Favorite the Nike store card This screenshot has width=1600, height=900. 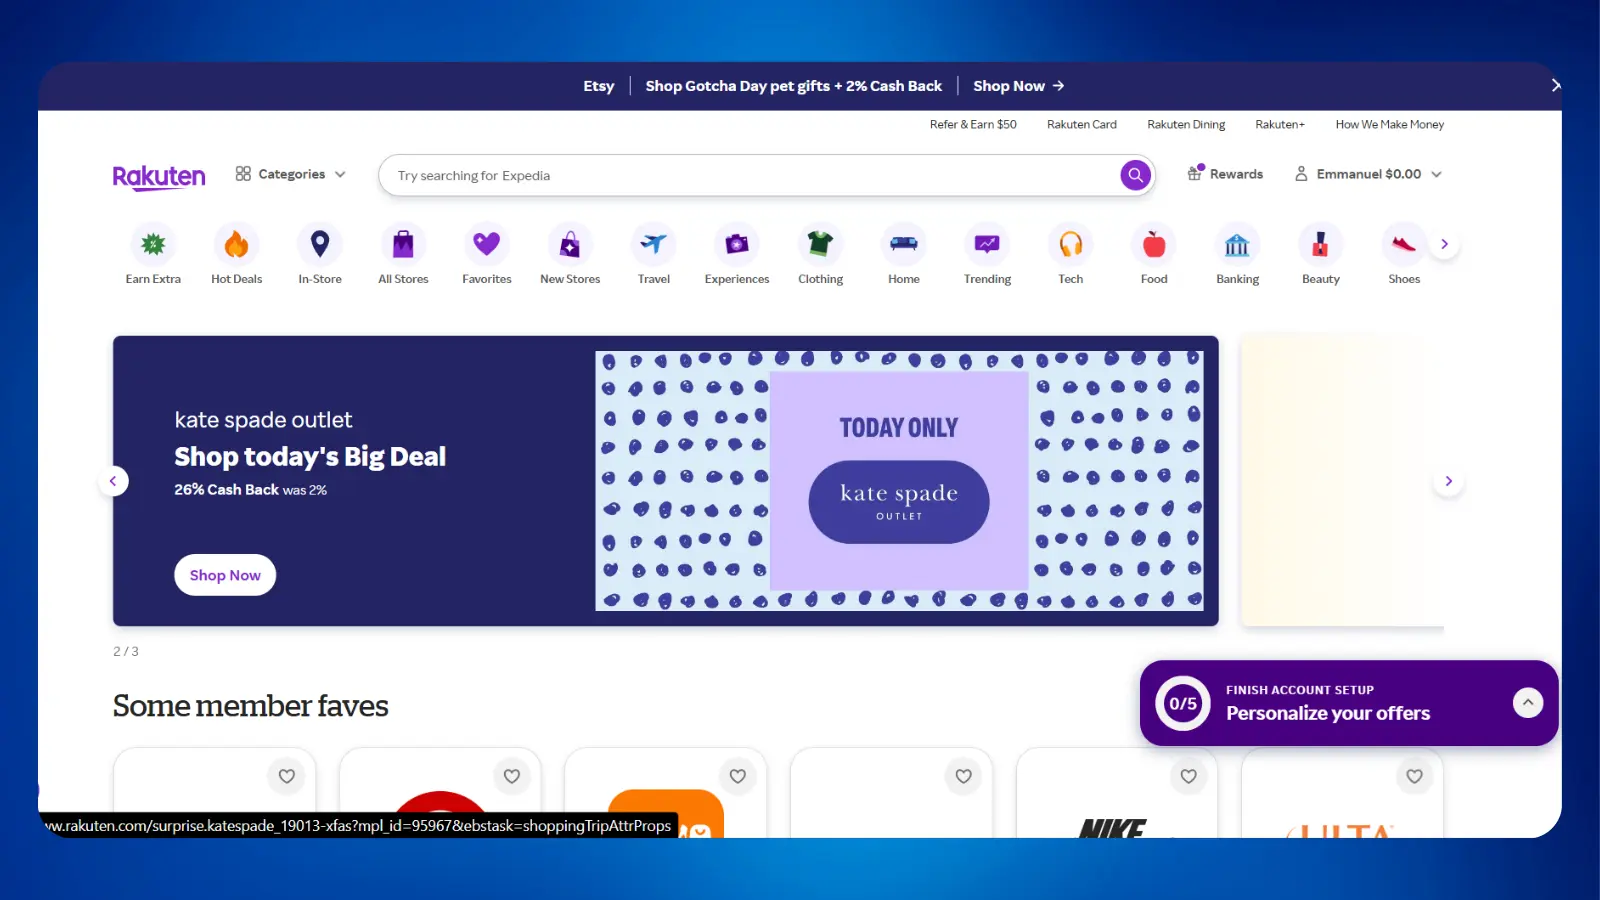coord(1189,776)
